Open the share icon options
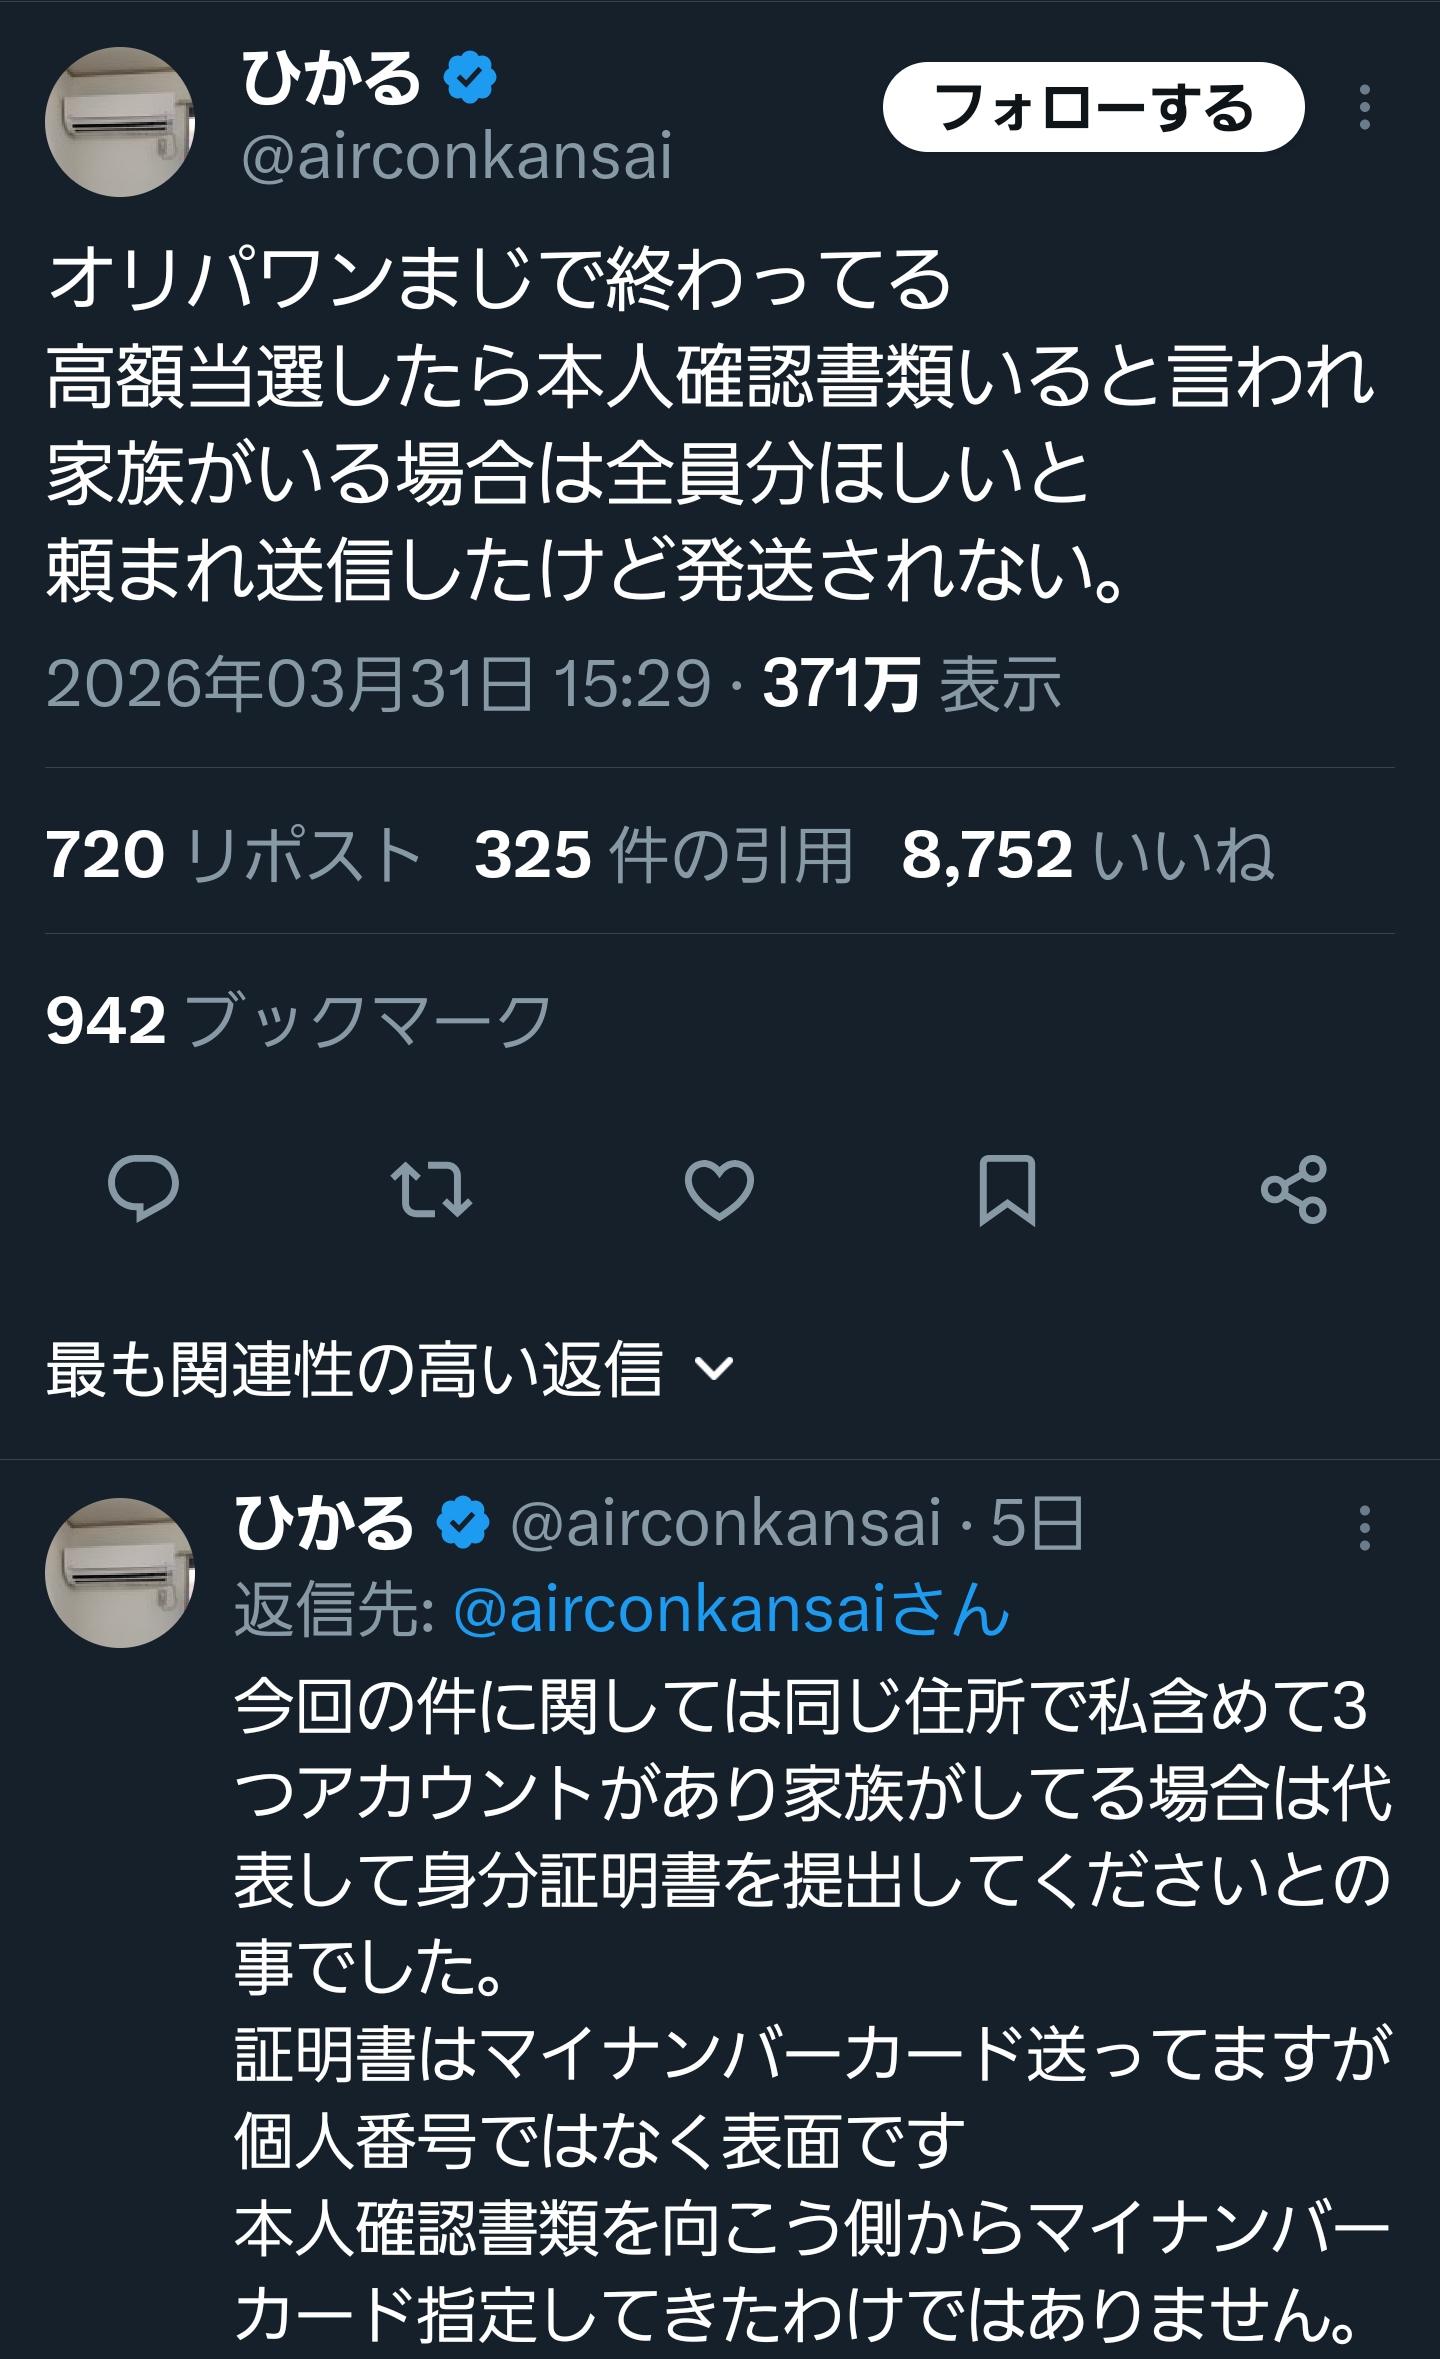The width and height of the screenshot is (1440, 2359). coord(1294,1189)
